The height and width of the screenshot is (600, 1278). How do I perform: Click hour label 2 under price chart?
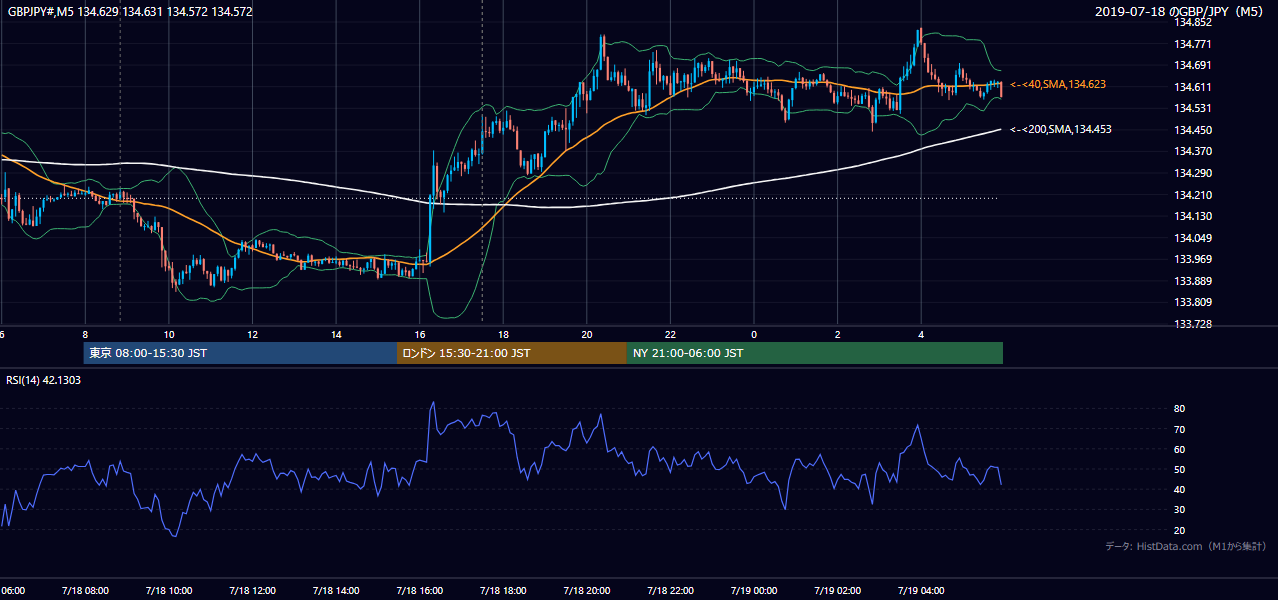[x=837, y=334]
